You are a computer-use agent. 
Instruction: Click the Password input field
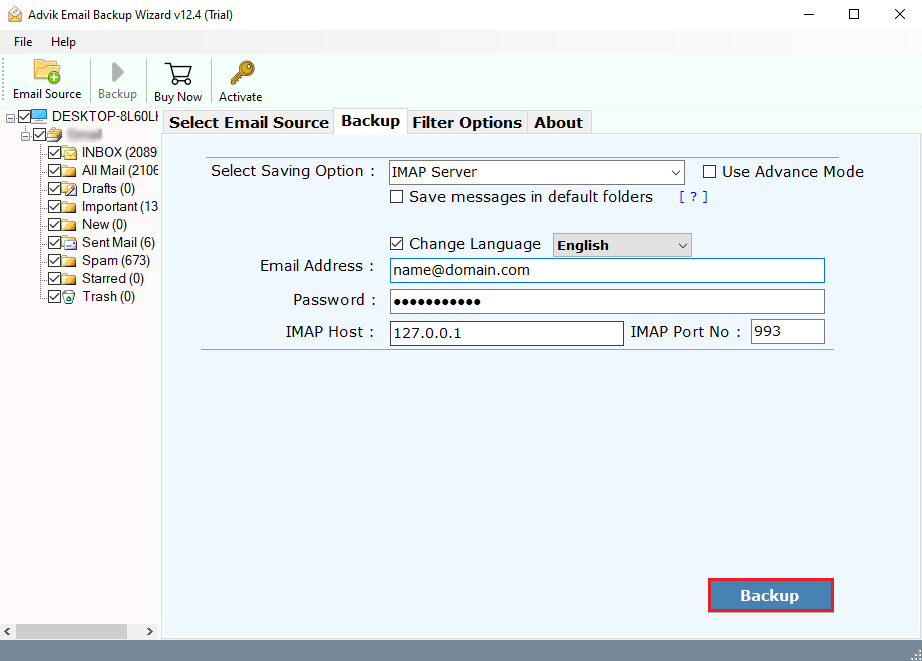607,302
